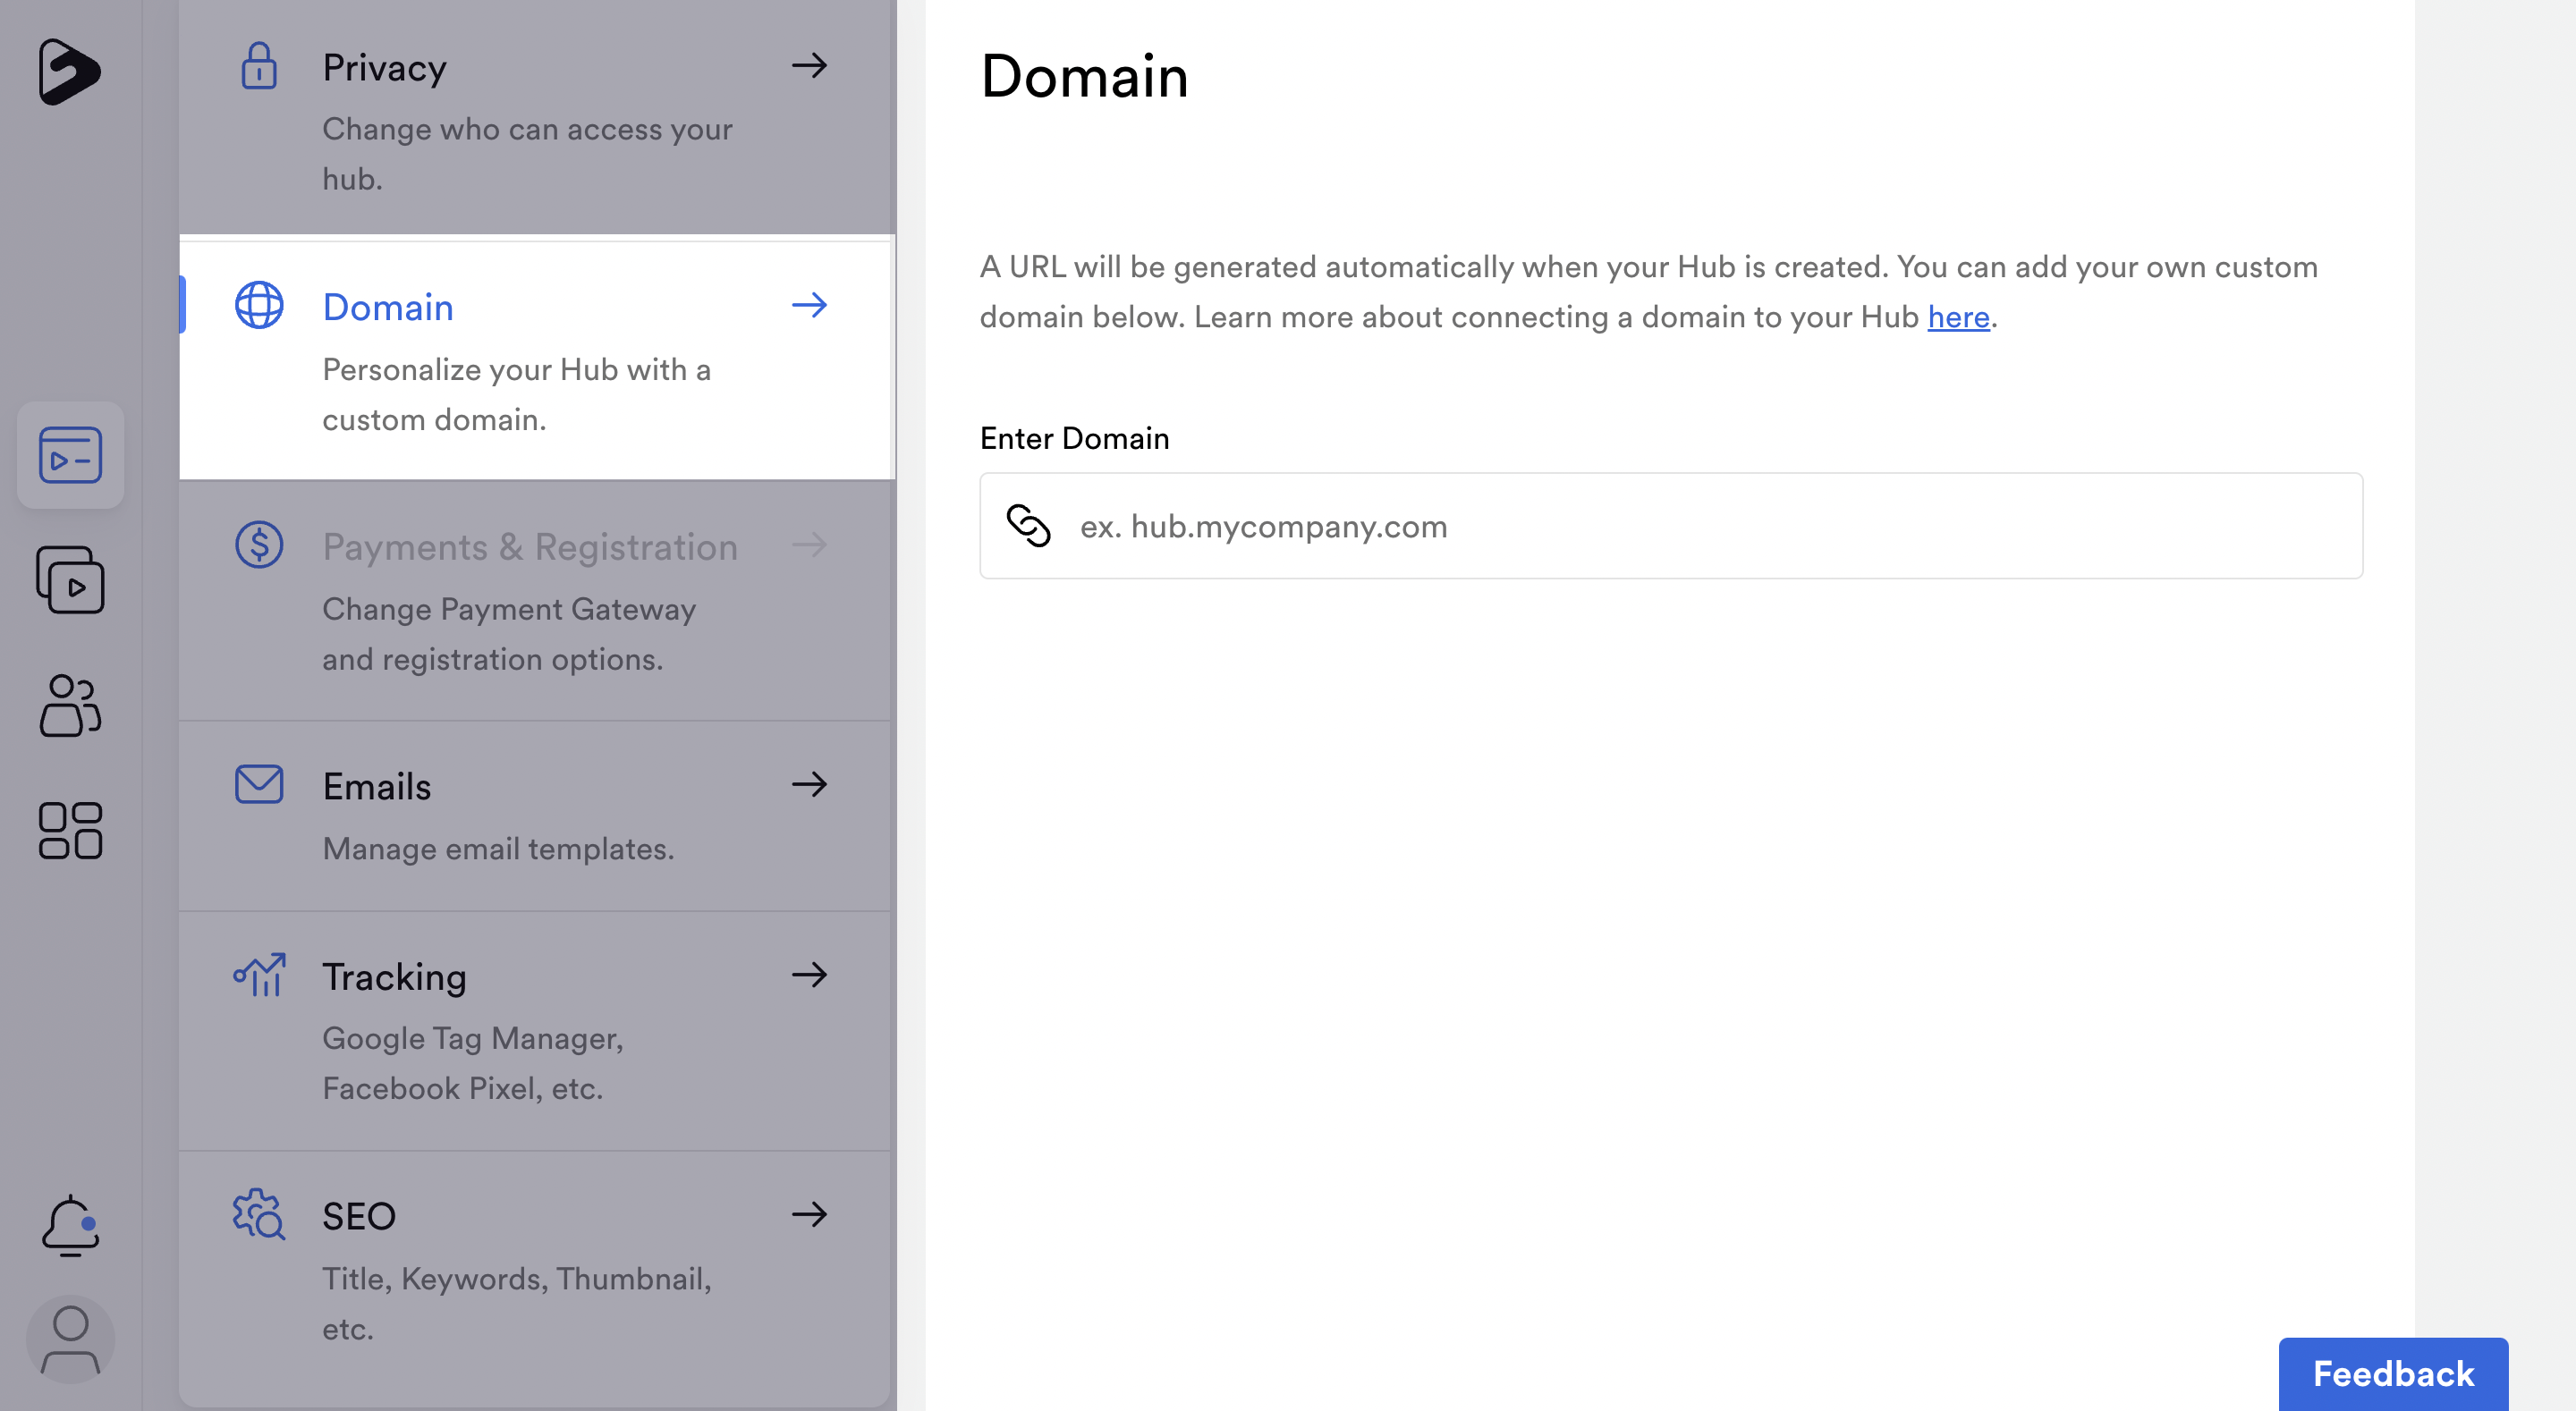Click the Domain globe icon

click(259, 305)
